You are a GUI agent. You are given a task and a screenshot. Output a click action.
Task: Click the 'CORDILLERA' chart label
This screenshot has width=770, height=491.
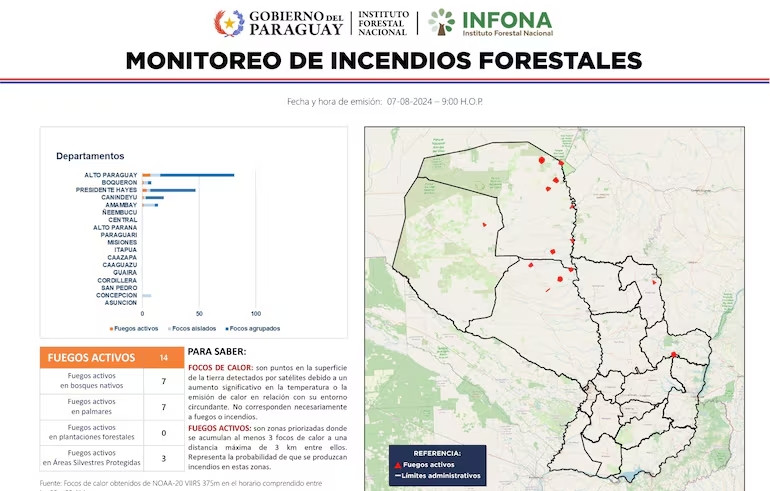pos(117,280)
